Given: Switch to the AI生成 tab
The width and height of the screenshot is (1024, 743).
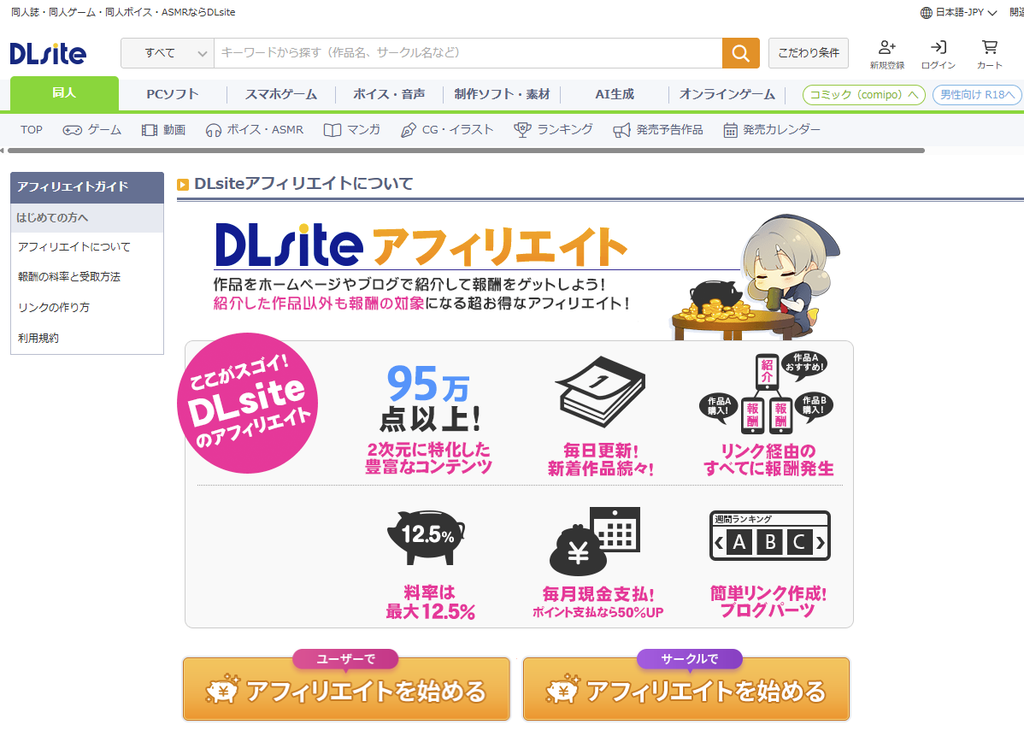Looking at the screenshot, I should (615, 94).
